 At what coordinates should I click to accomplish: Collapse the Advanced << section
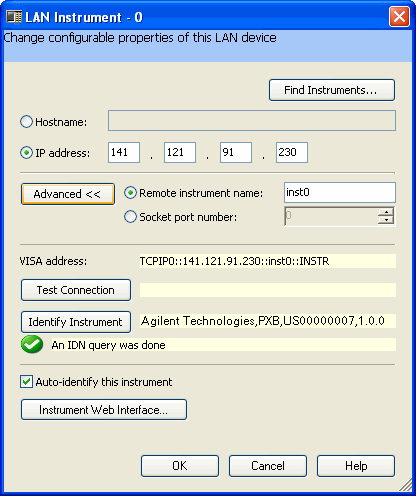pos(68,194)
